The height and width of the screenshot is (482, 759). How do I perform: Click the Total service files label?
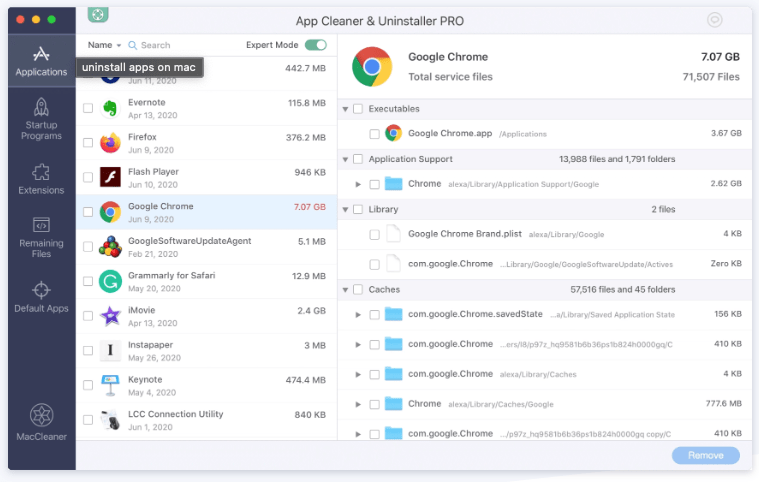pos(450,77)
